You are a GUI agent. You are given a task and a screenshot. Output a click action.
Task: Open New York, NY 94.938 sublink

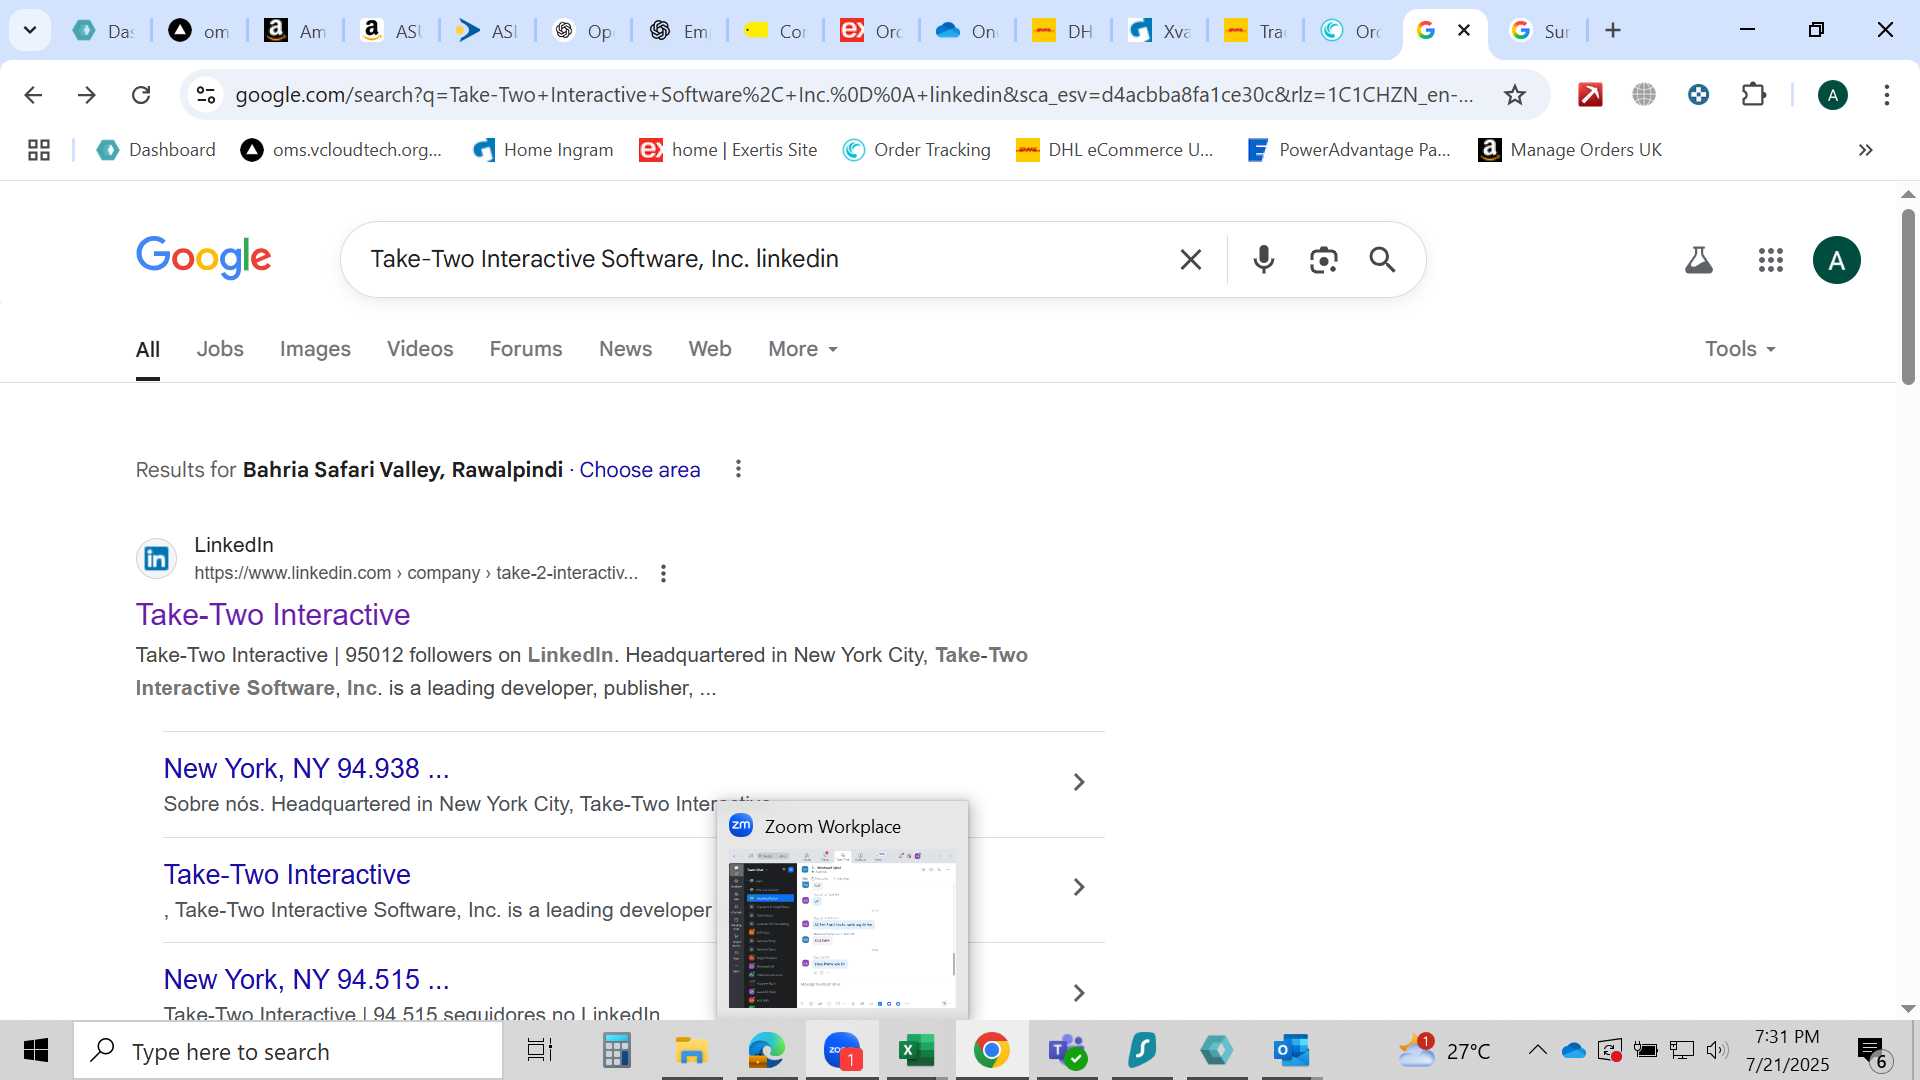tap(306, 769)
